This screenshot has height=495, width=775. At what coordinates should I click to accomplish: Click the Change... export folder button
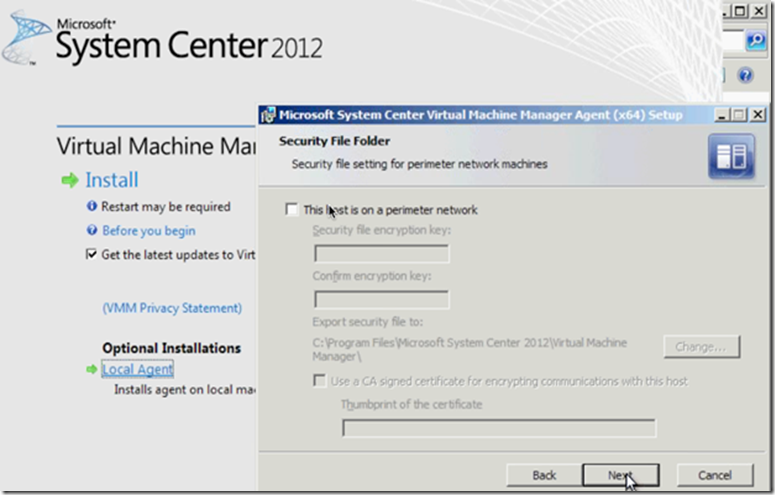click(x=701, y=347)
